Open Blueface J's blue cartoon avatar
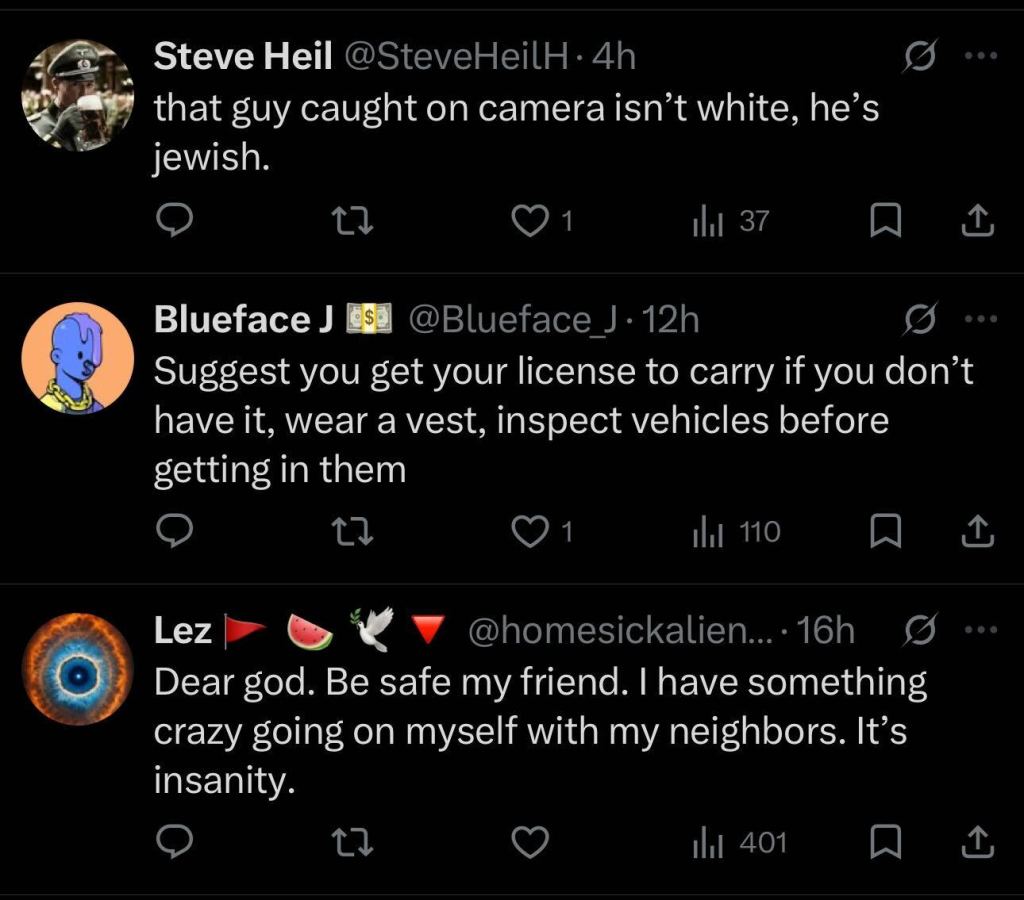The width and height of the screenshot is (1024, 900). click(78, 358)
